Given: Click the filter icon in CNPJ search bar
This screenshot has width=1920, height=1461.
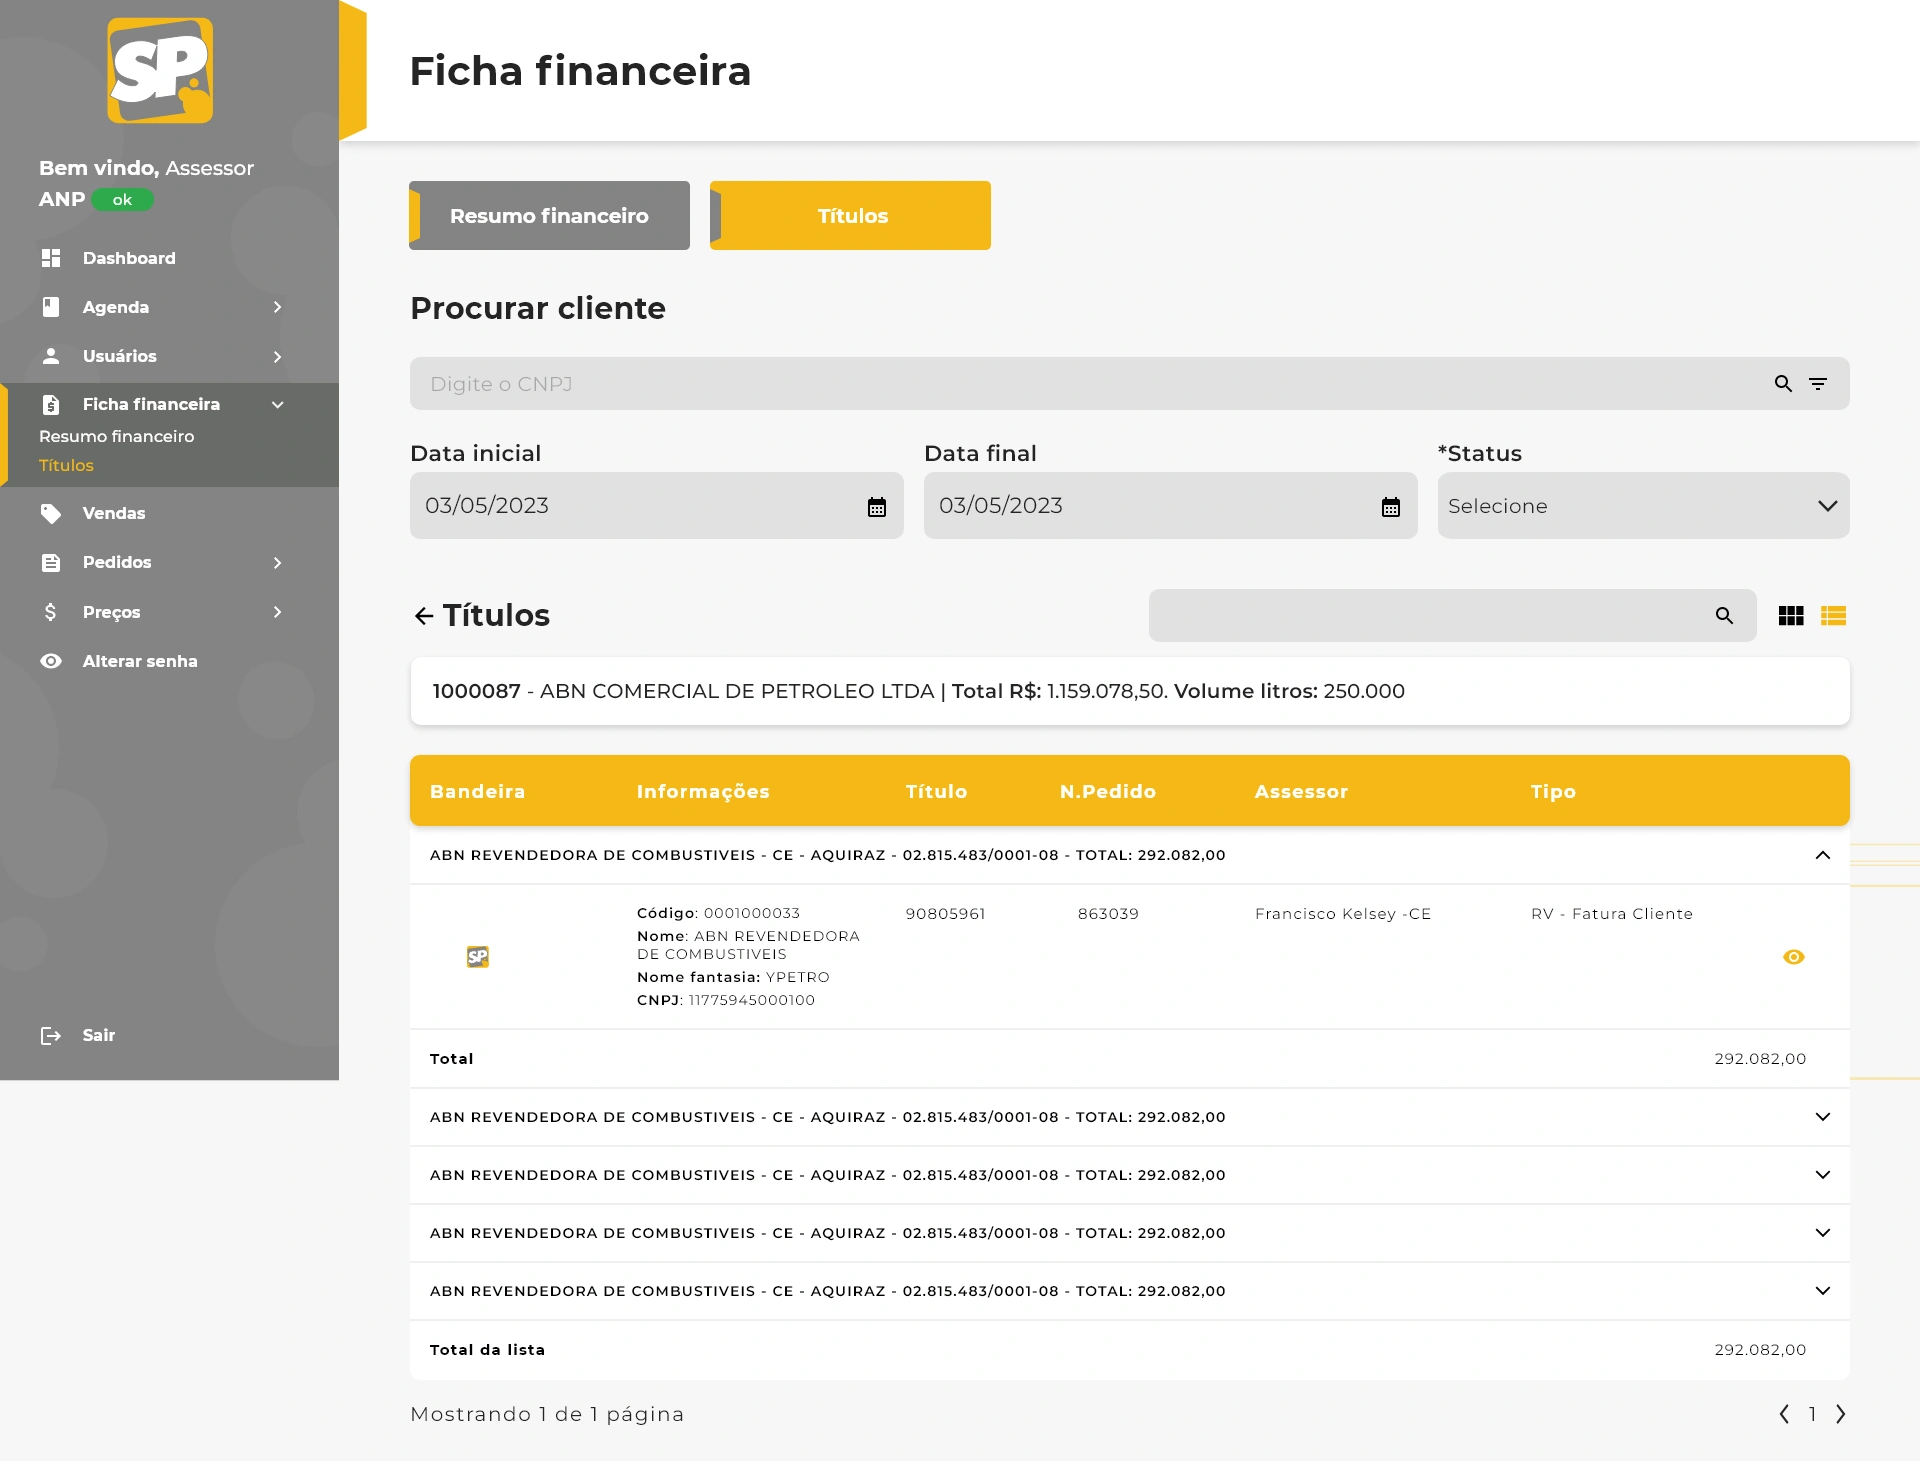Looking at the screenshot, I should click(x=1818, y=384).
